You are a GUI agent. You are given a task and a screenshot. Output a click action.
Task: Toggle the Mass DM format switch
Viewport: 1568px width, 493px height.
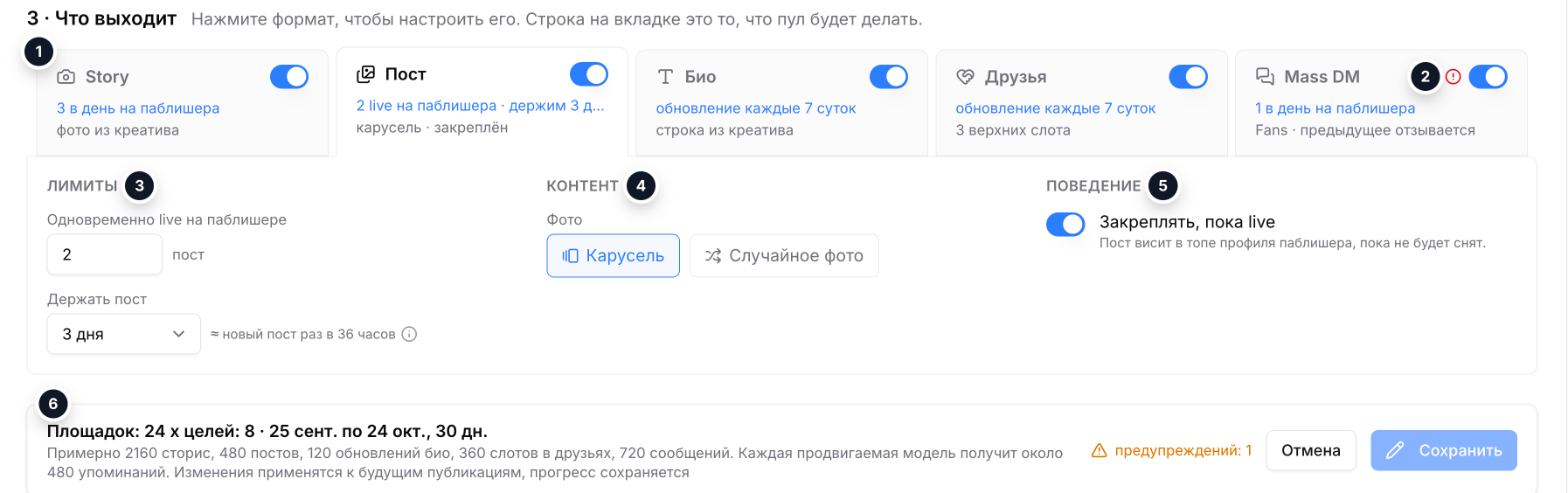pyautogui.click(x=1489, y=76)
